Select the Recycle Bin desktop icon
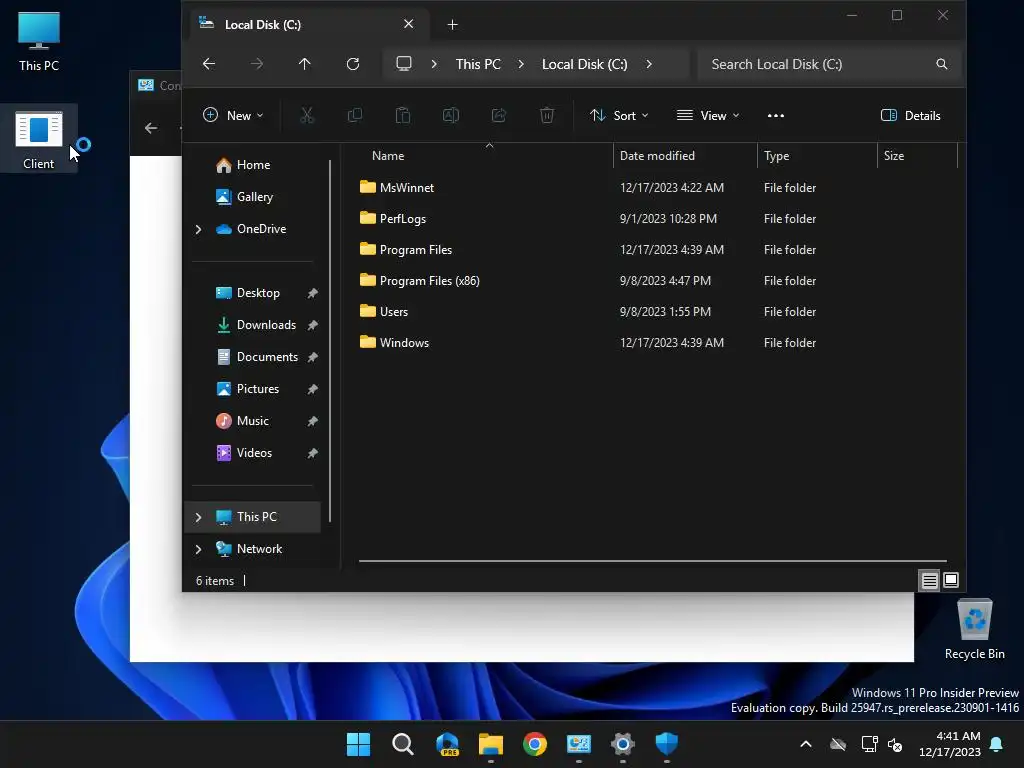1024x768 pixels. pos(974,630)
